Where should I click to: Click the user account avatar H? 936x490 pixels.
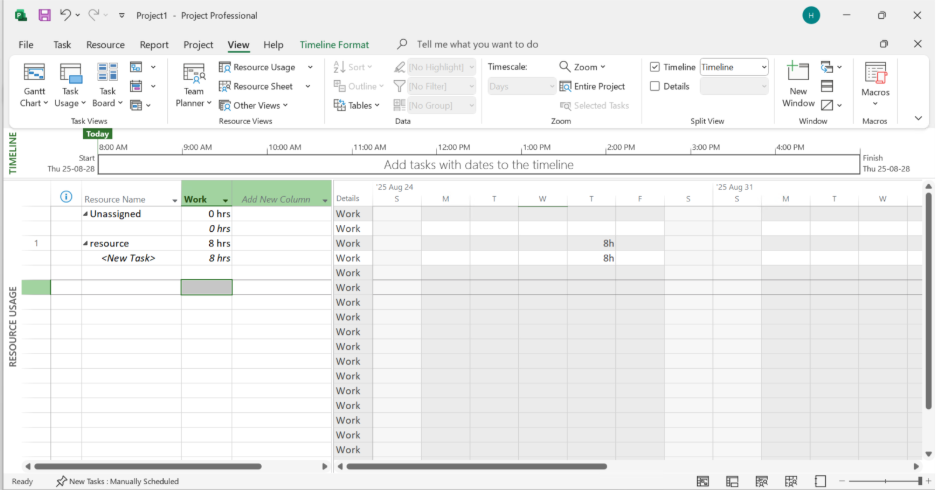[x=811, y=16]
